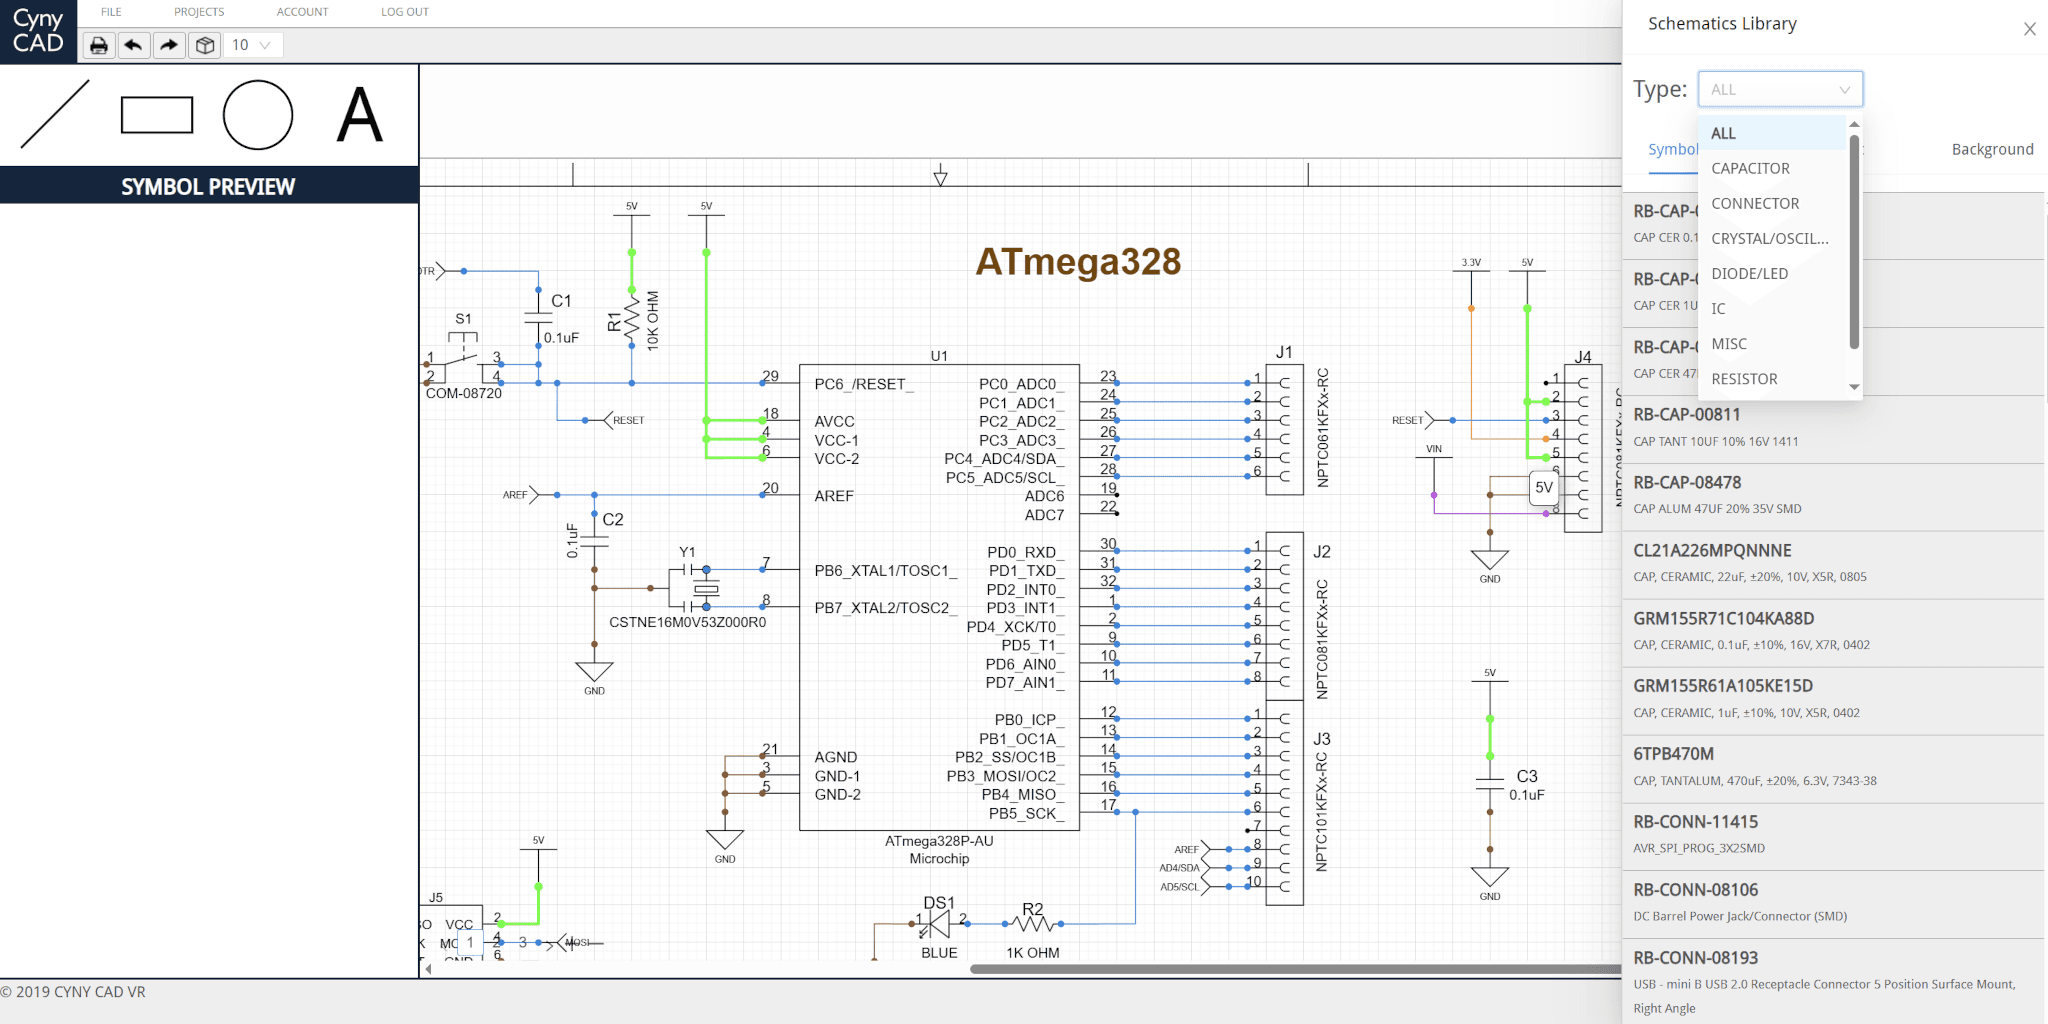
Task: Select capacitor C3 0.1uF symbol
Action: point(1490,784)
